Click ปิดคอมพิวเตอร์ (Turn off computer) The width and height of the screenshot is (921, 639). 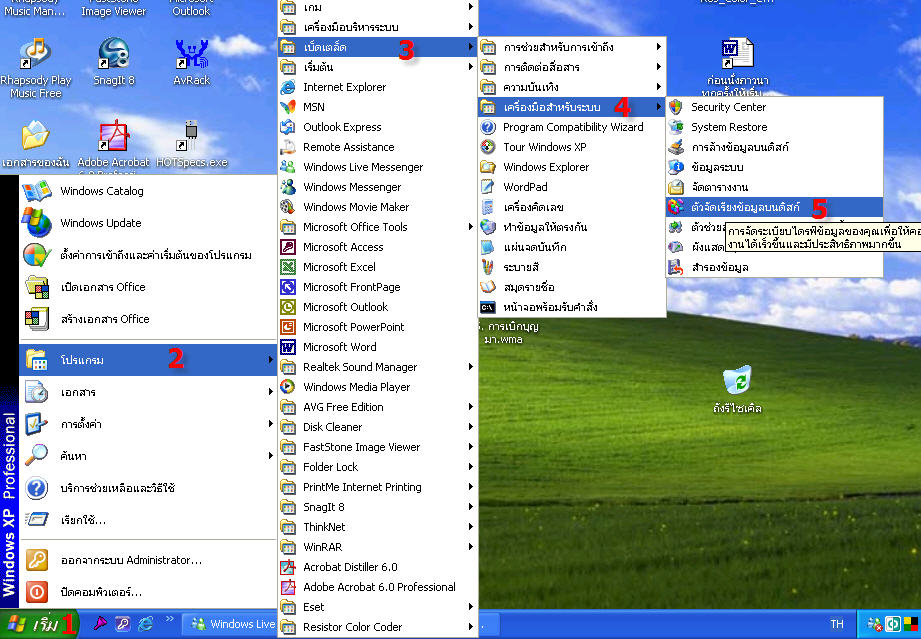coord(148,591)
